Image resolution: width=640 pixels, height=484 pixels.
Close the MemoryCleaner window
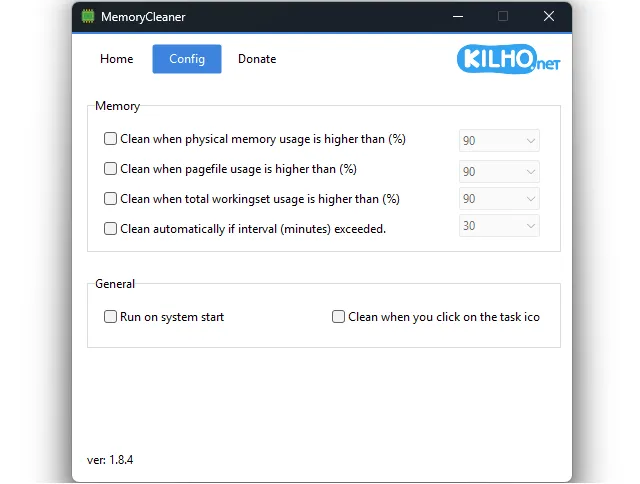point(549,17)
